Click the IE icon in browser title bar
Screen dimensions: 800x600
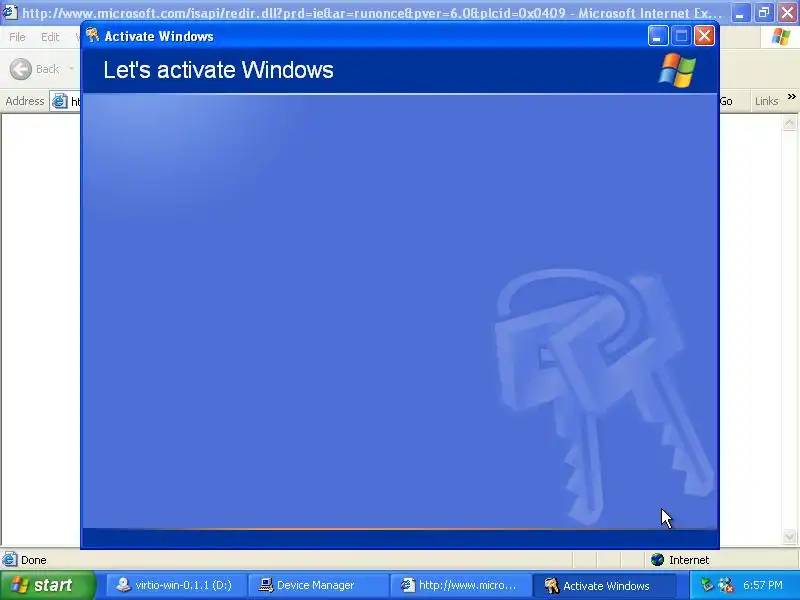click(x=9, y=12)
